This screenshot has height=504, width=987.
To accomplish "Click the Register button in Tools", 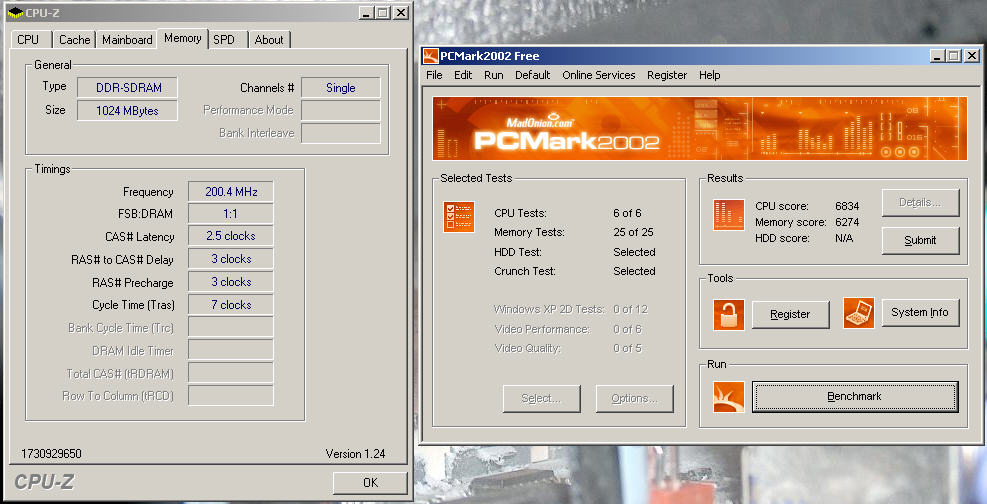I will click(791, 314).
